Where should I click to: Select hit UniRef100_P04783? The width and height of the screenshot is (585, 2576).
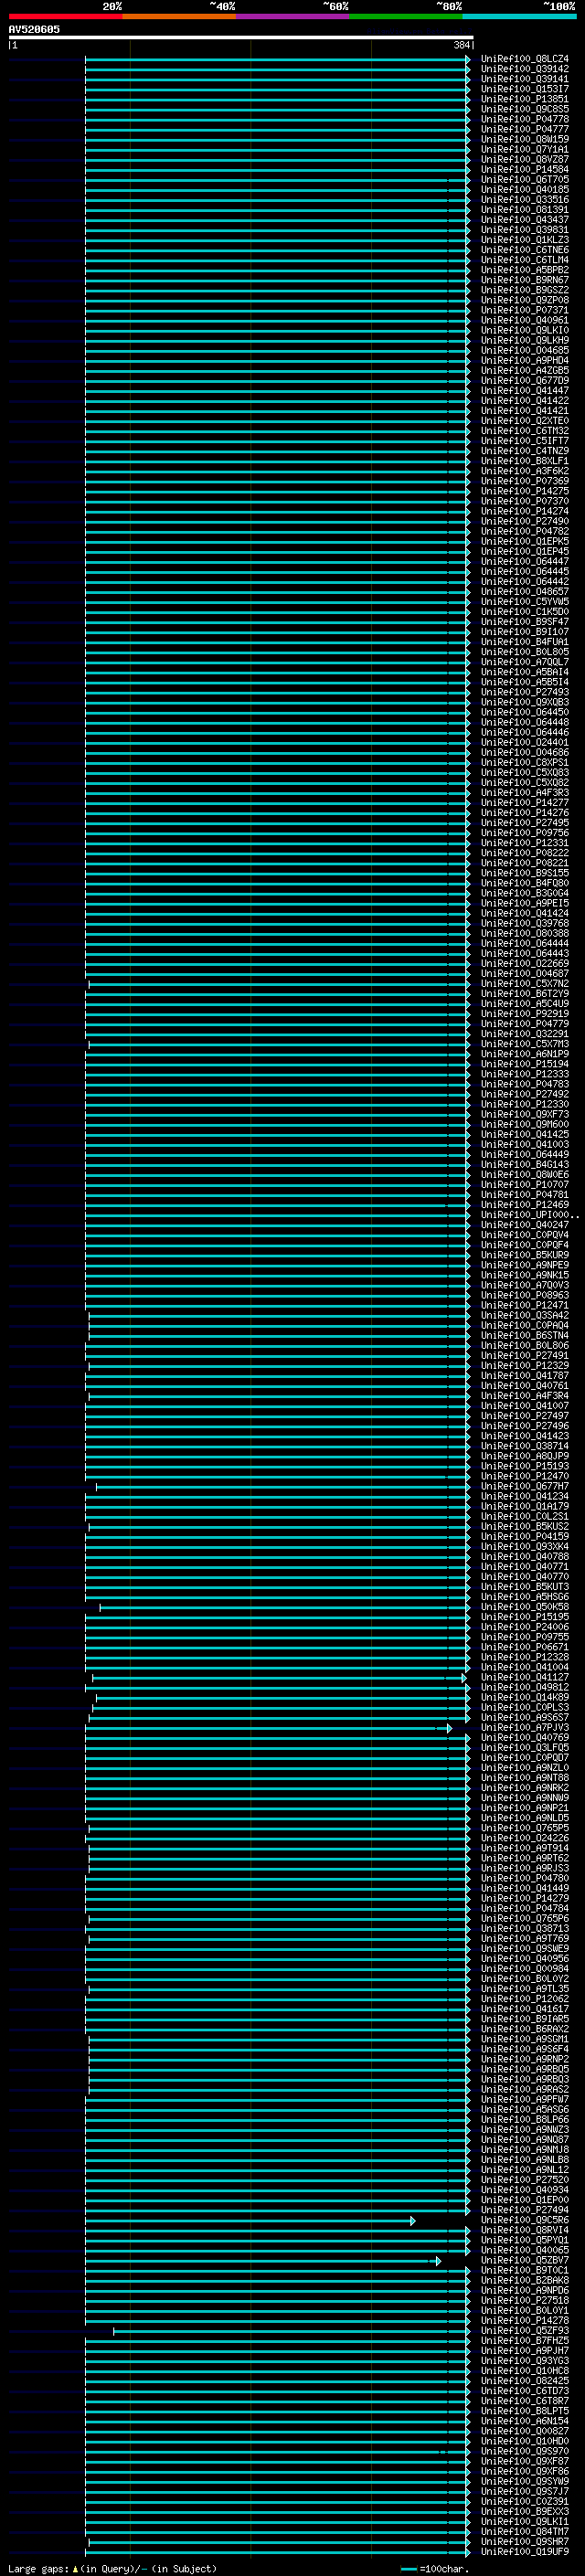tap(524, 1084)
